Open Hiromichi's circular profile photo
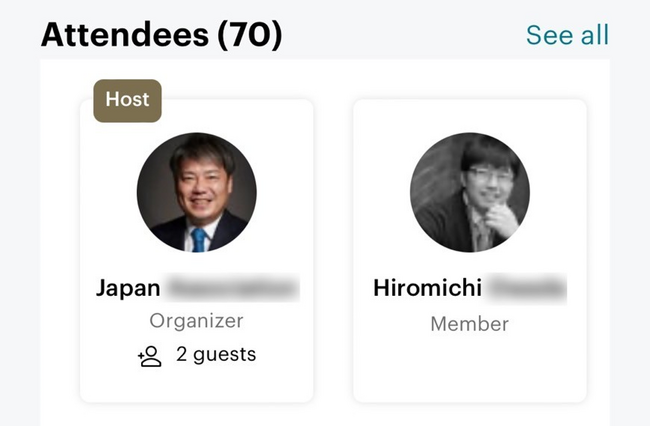This screenshot has width=650, height=426. (x=469, y=192)
